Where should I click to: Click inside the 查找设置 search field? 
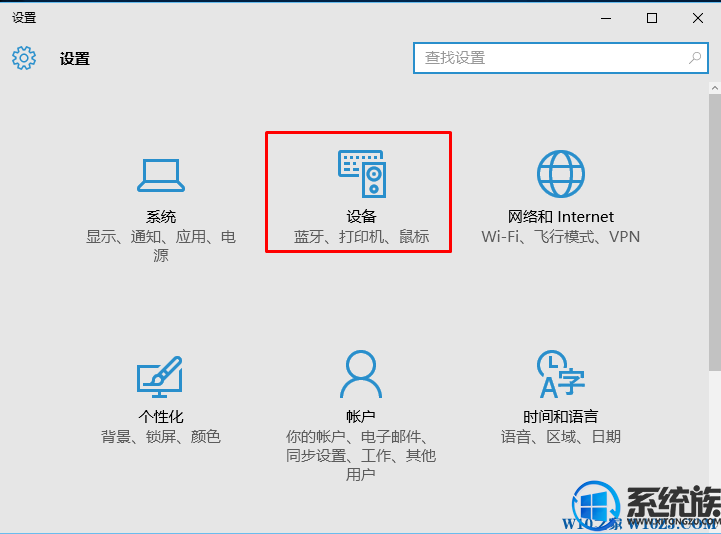(561, 58)
